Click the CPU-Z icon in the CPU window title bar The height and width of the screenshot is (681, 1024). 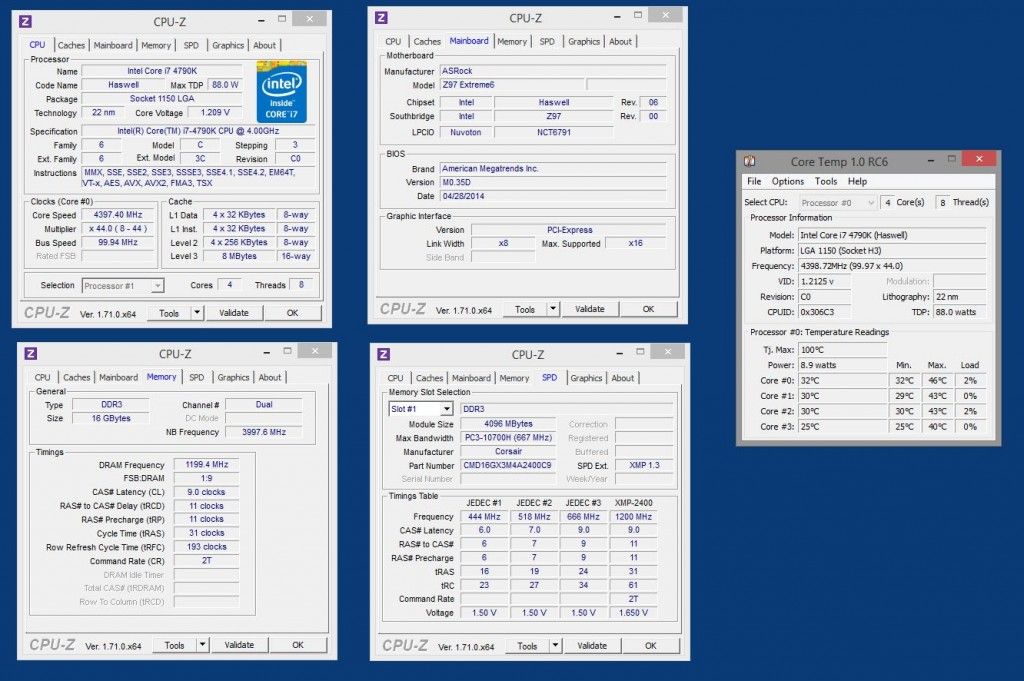tap(25, 22)
